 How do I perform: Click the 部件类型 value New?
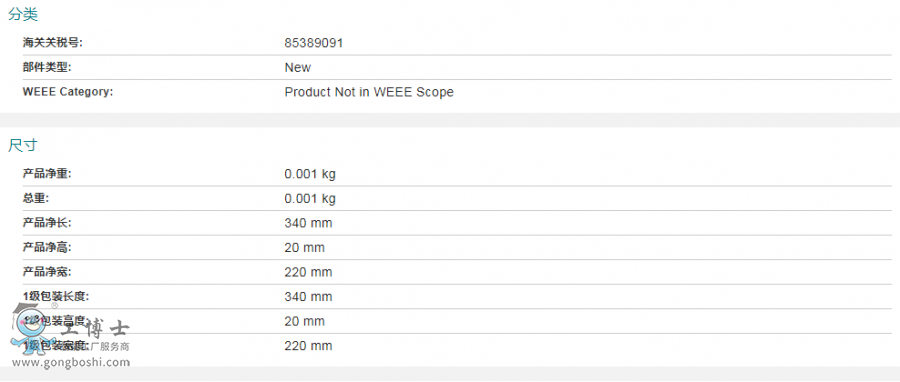pyautogui.click(x=297, y=68)
